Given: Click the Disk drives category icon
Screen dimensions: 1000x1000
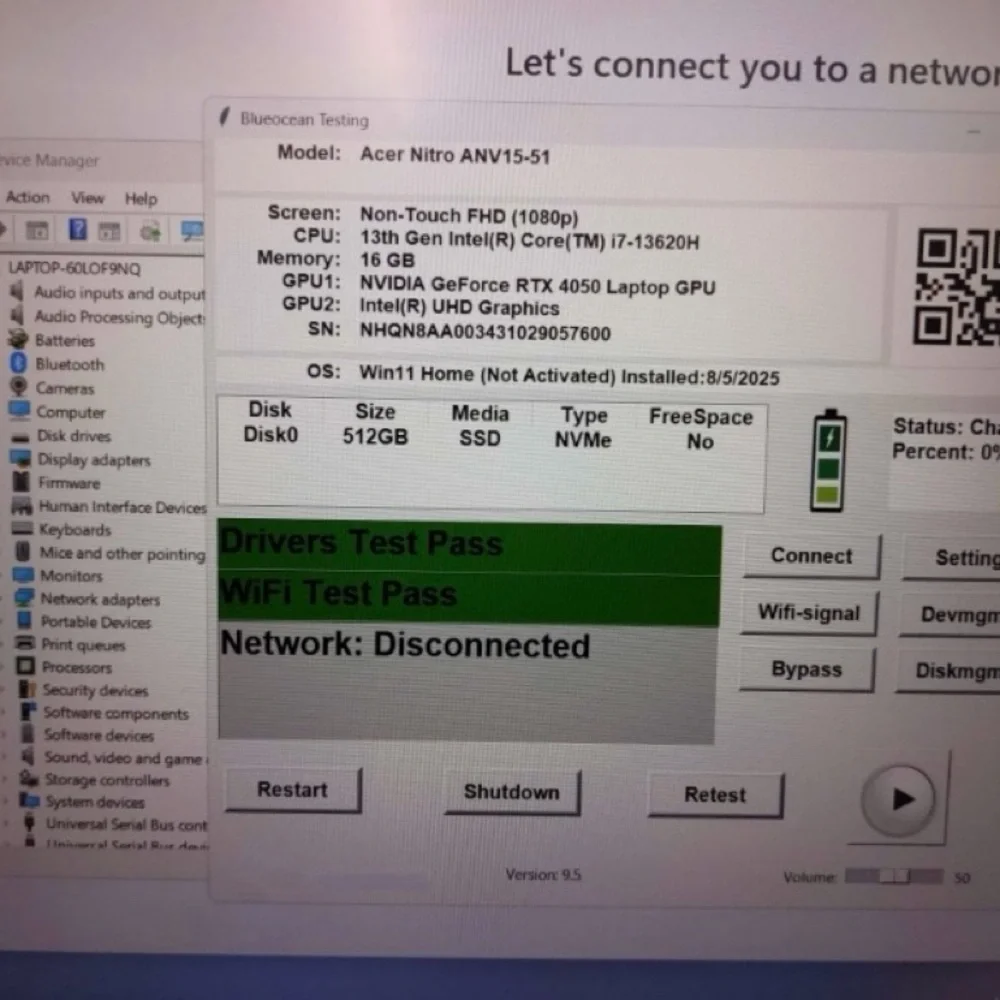Looking at the screenshot, I should click(x=20, y=437).
